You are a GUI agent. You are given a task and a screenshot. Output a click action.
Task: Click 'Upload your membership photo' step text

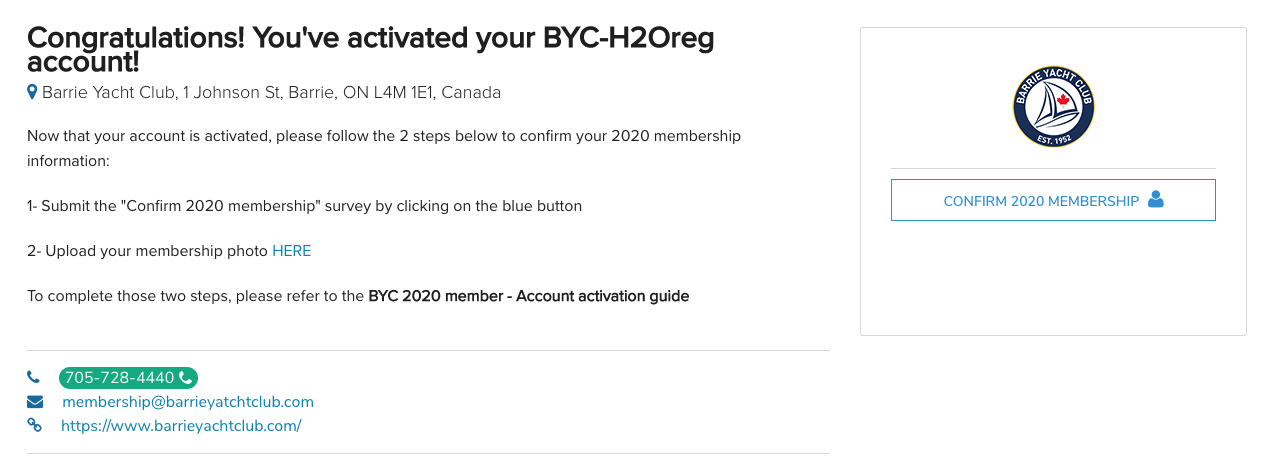click(157, 251)
